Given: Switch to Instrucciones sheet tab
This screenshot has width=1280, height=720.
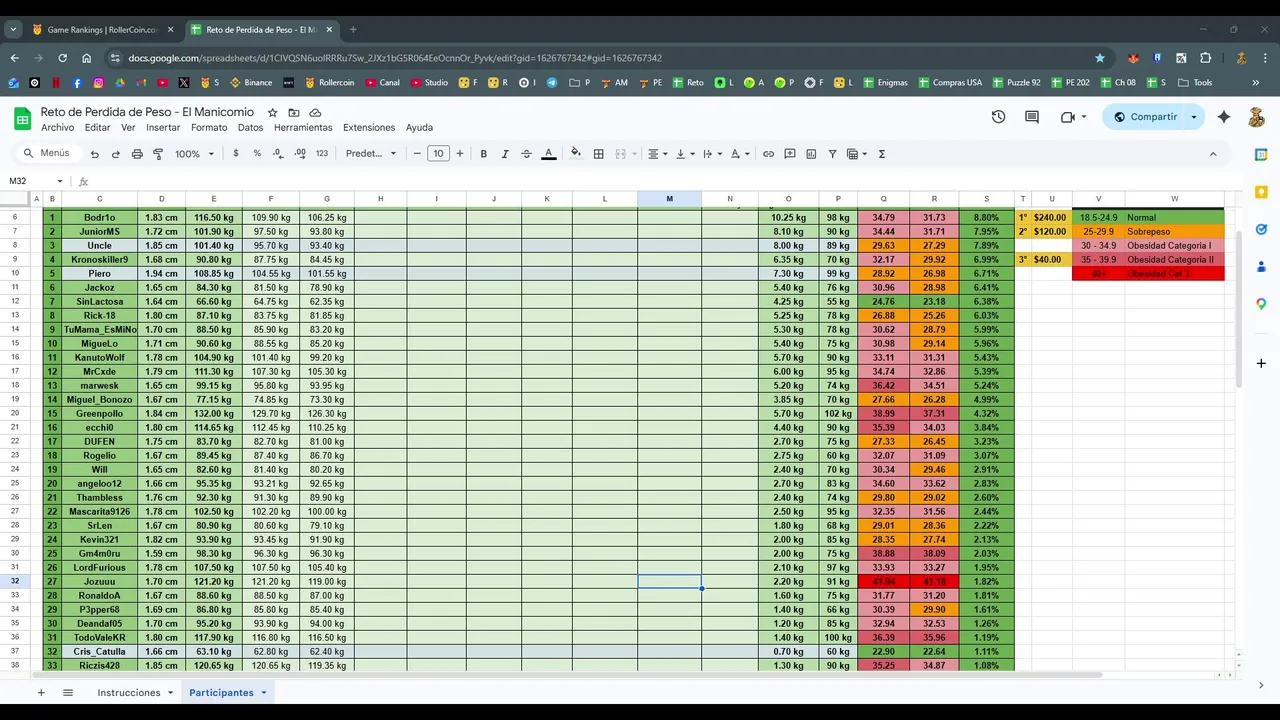Looking at the screenshot, I should tap(129, 692).
